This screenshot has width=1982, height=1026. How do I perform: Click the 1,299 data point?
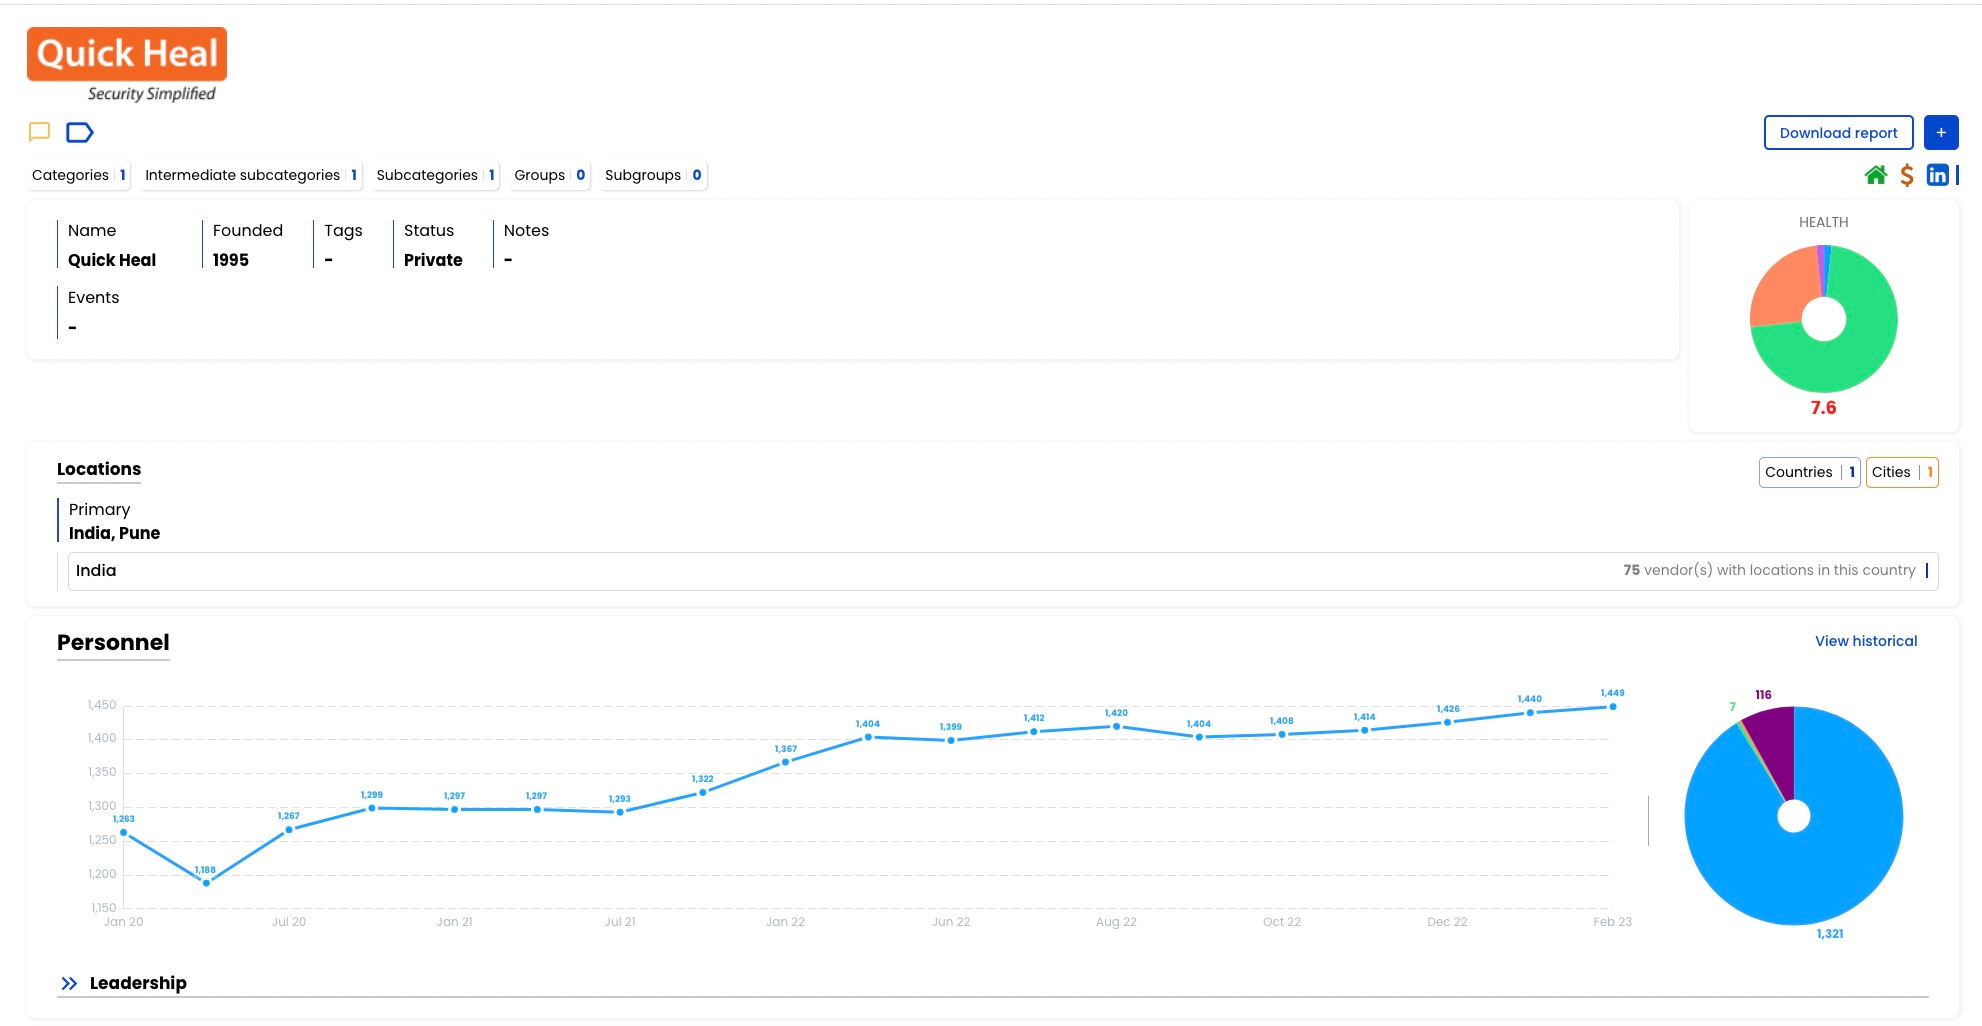click(x=372, y=808)
